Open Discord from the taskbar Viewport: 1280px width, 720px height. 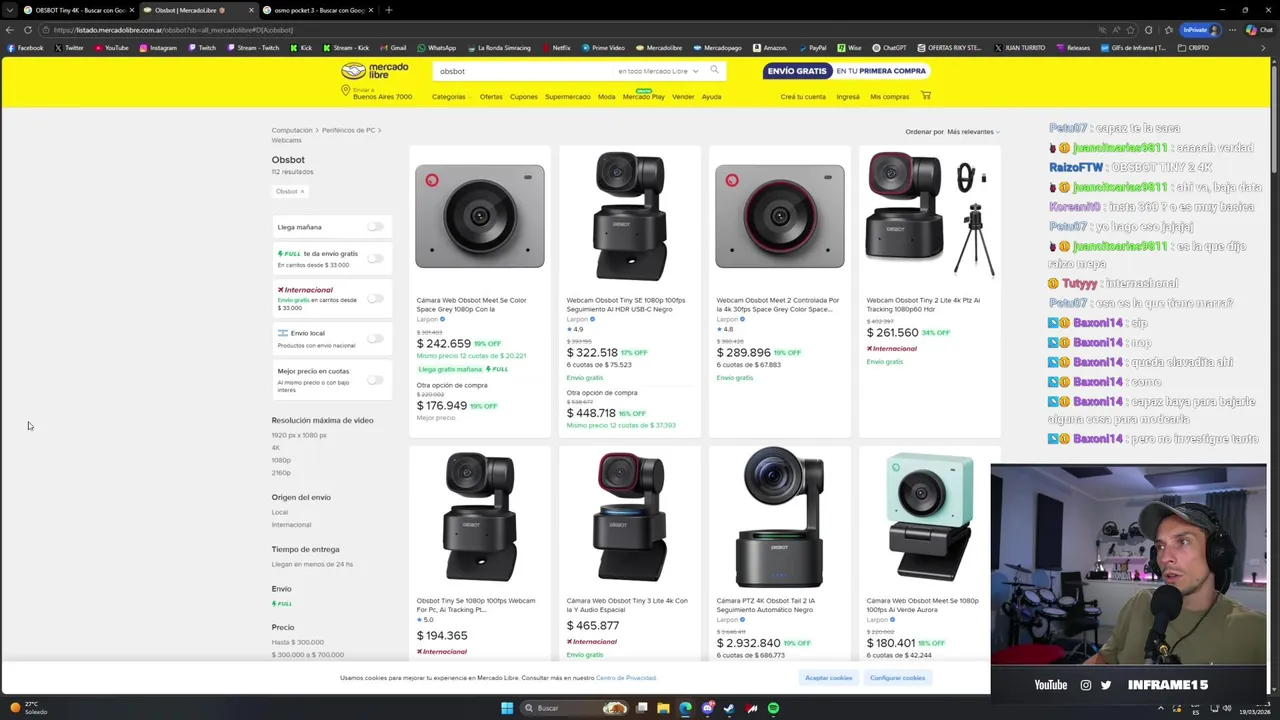[x=707, y=708]
